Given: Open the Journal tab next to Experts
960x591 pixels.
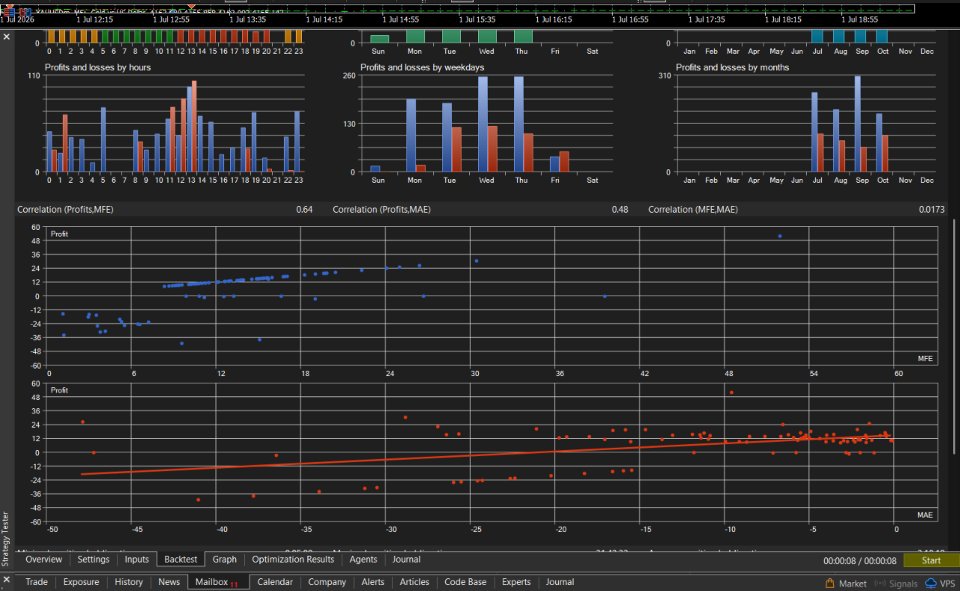Looking at the screenshot, I should 560,582.
